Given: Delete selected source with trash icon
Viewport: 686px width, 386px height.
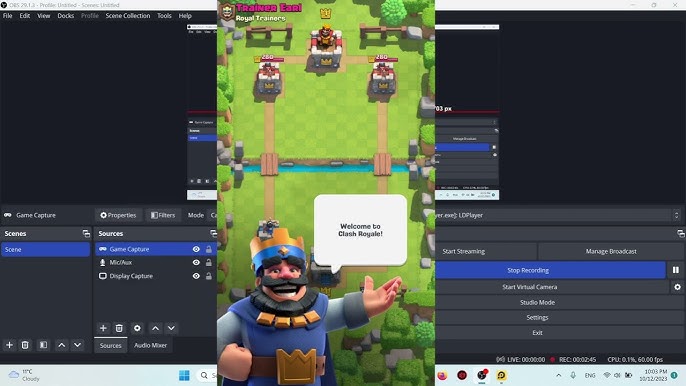Looking at the screenshot, I should pyautogui.click(x=119, y=328).
